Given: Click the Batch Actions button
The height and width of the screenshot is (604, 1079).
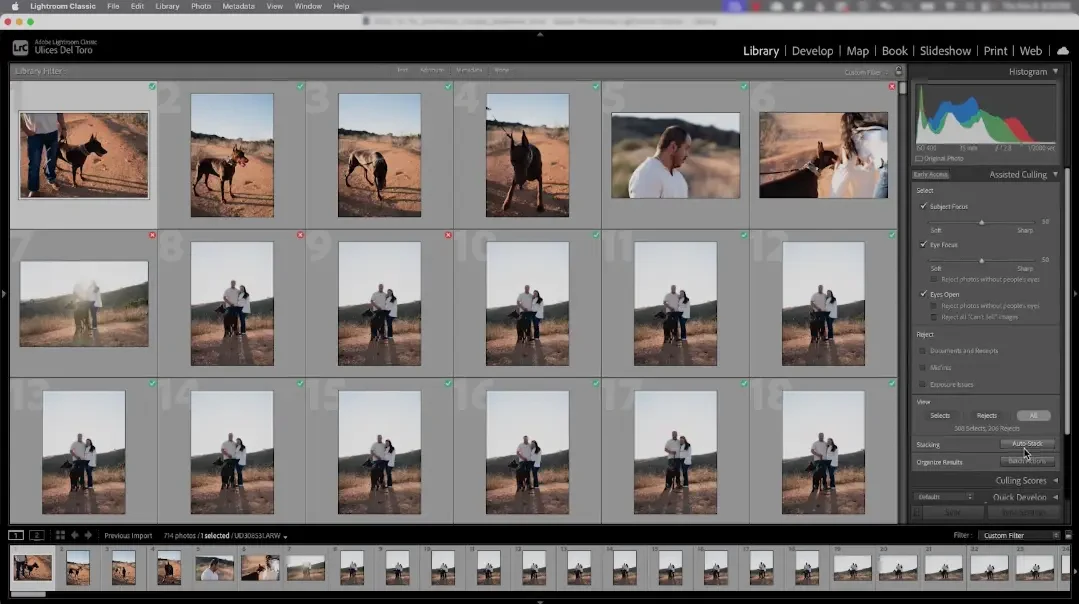Looking at the screenshot, I should coord(1027,461).
